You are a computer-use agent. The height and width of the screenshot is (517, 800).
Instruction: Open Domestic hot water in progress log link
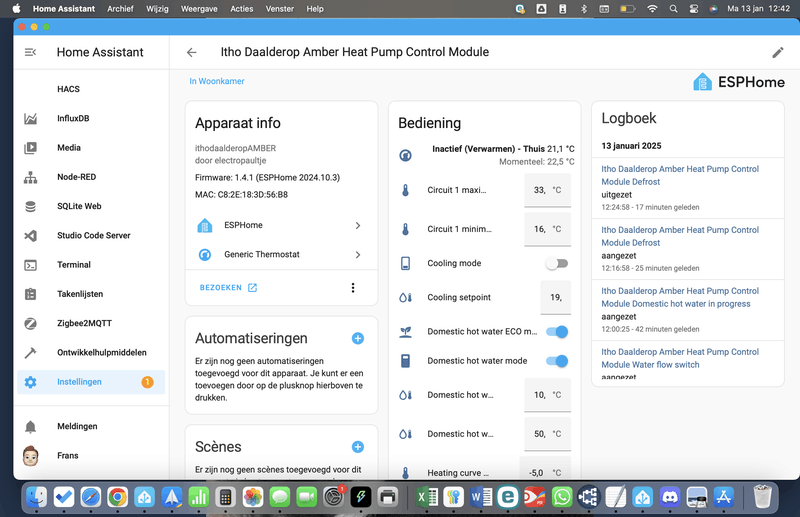coord(680,297)
